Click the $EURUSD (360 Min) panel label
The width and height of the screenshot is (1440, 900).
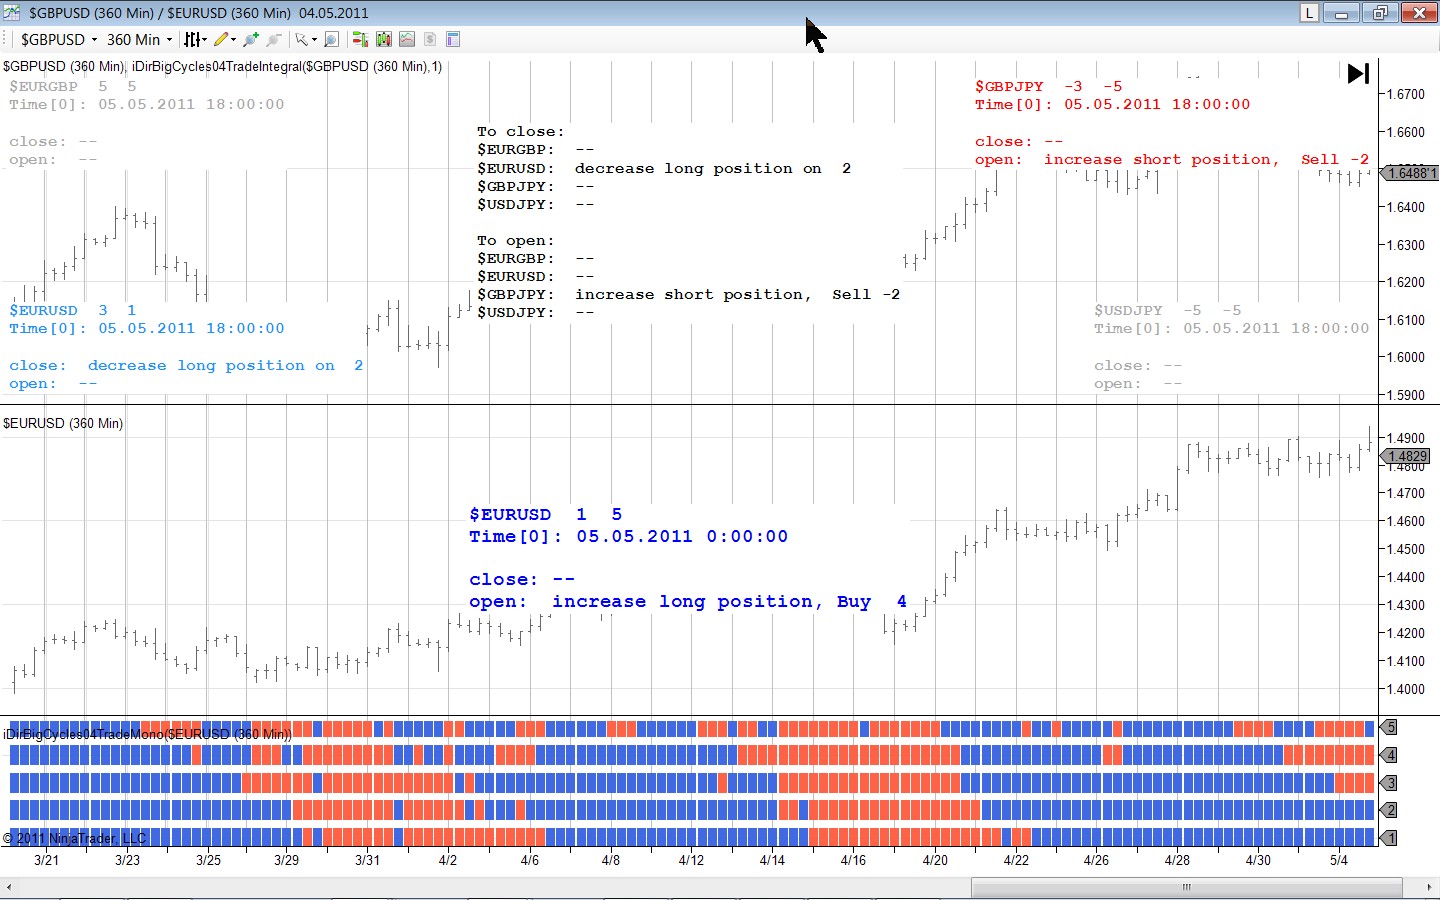pyautogui.click(x=63, y=424)
